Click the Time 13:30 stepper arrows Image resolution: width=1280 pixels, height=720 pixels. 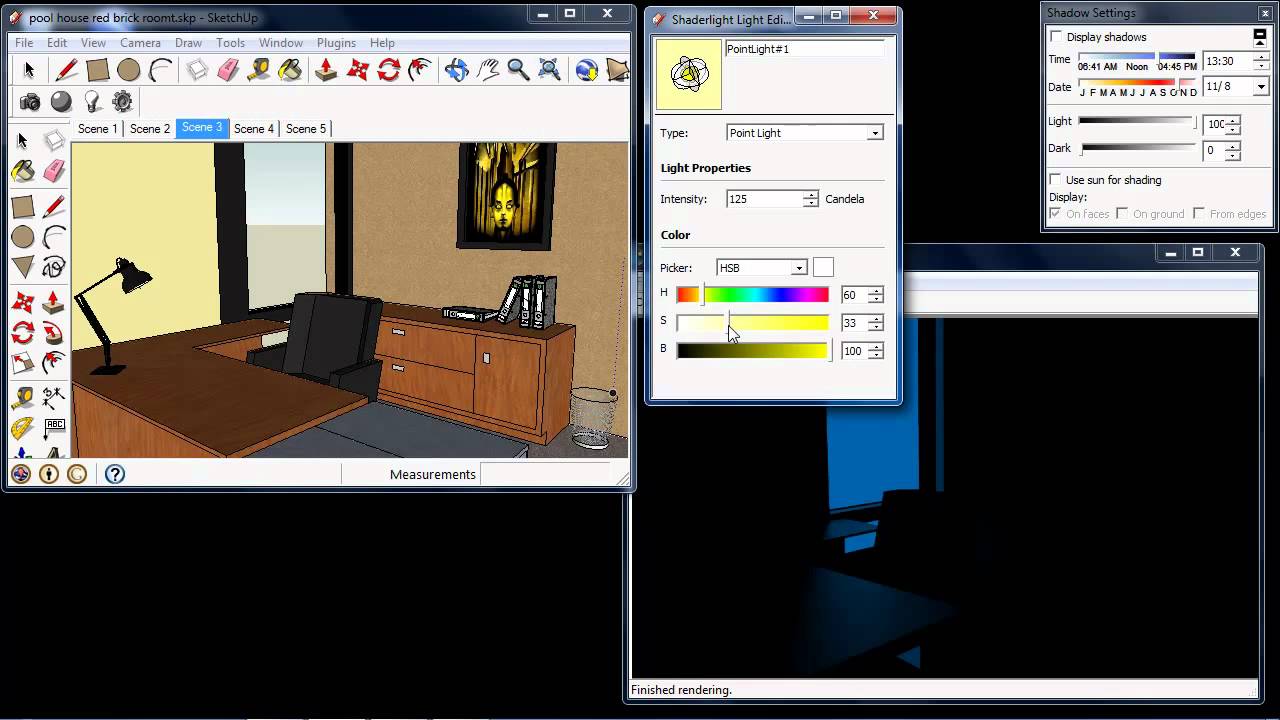tap(1261, 61)
